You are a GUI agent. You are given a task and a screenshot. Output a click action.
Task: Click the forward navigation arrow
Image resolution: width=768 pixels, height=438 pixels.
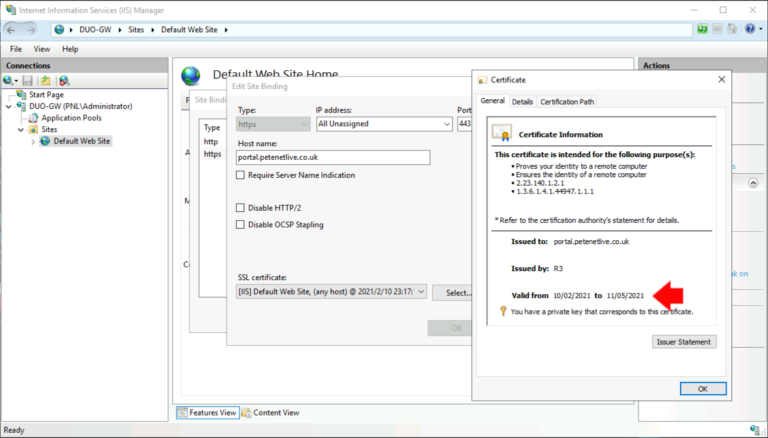(x=31, y=30)
